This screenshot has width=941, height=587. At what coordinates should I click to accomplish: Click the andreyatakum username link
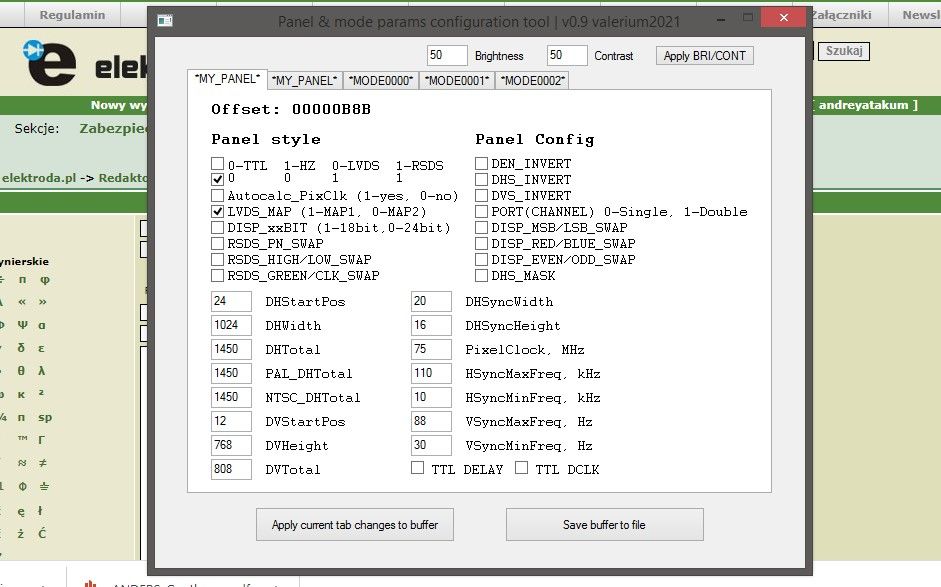864,105
